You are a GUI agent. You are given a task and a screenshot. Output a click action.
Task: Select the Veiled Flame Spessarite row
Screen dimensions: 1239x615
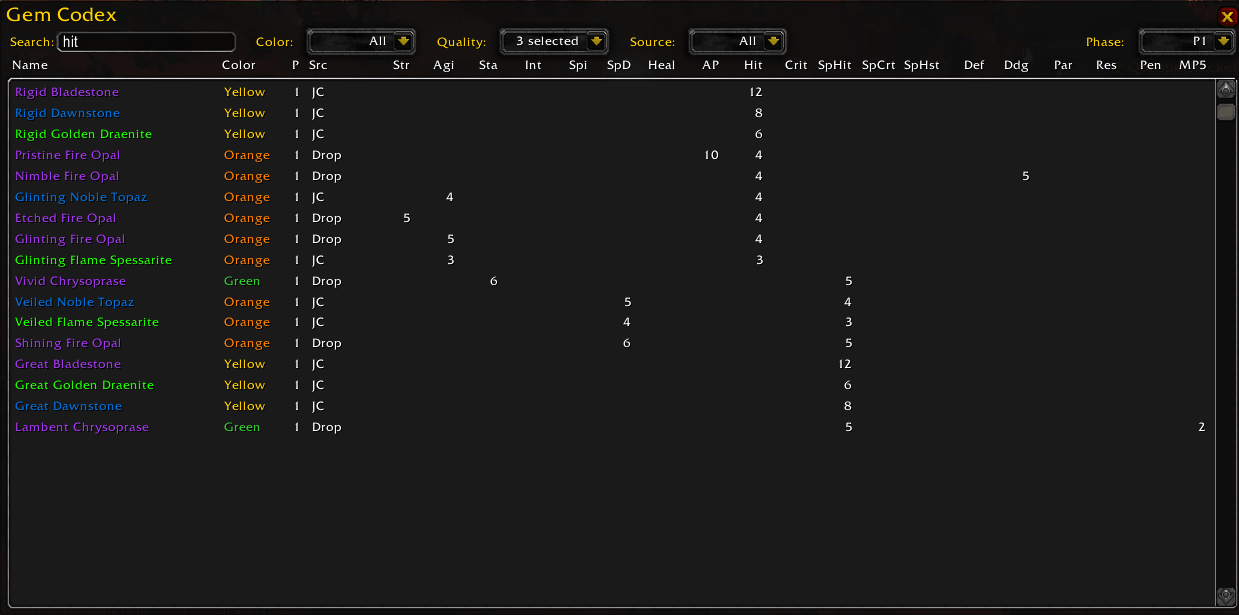[612, 322]
